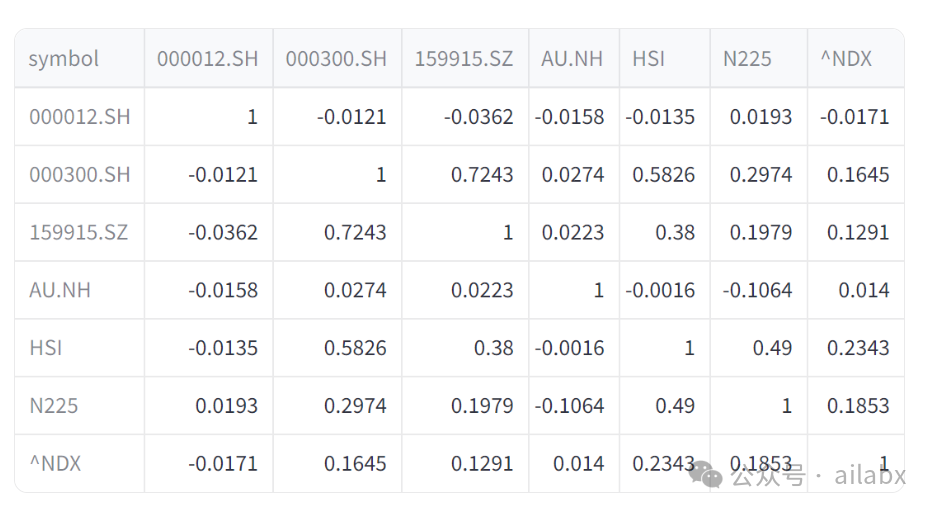Image resolution: width=935 pixels, height=512 pixels.
Task: Select -0.1064 in the N225 row
Action: (569, 406)
